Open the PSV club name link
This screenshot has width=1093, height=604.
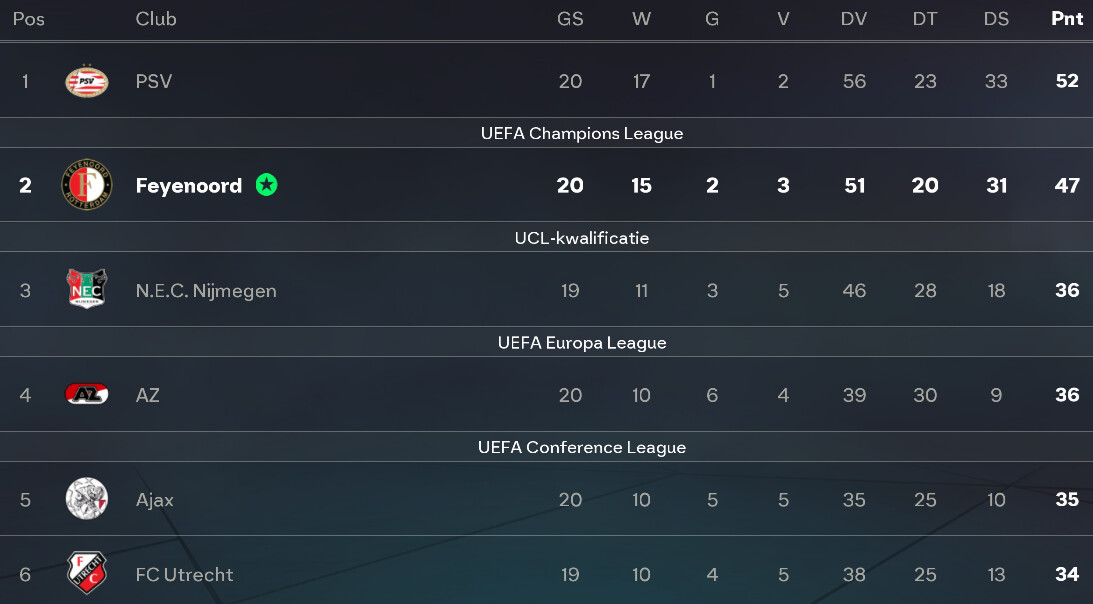pyautogui.click(x=154, y=81)
